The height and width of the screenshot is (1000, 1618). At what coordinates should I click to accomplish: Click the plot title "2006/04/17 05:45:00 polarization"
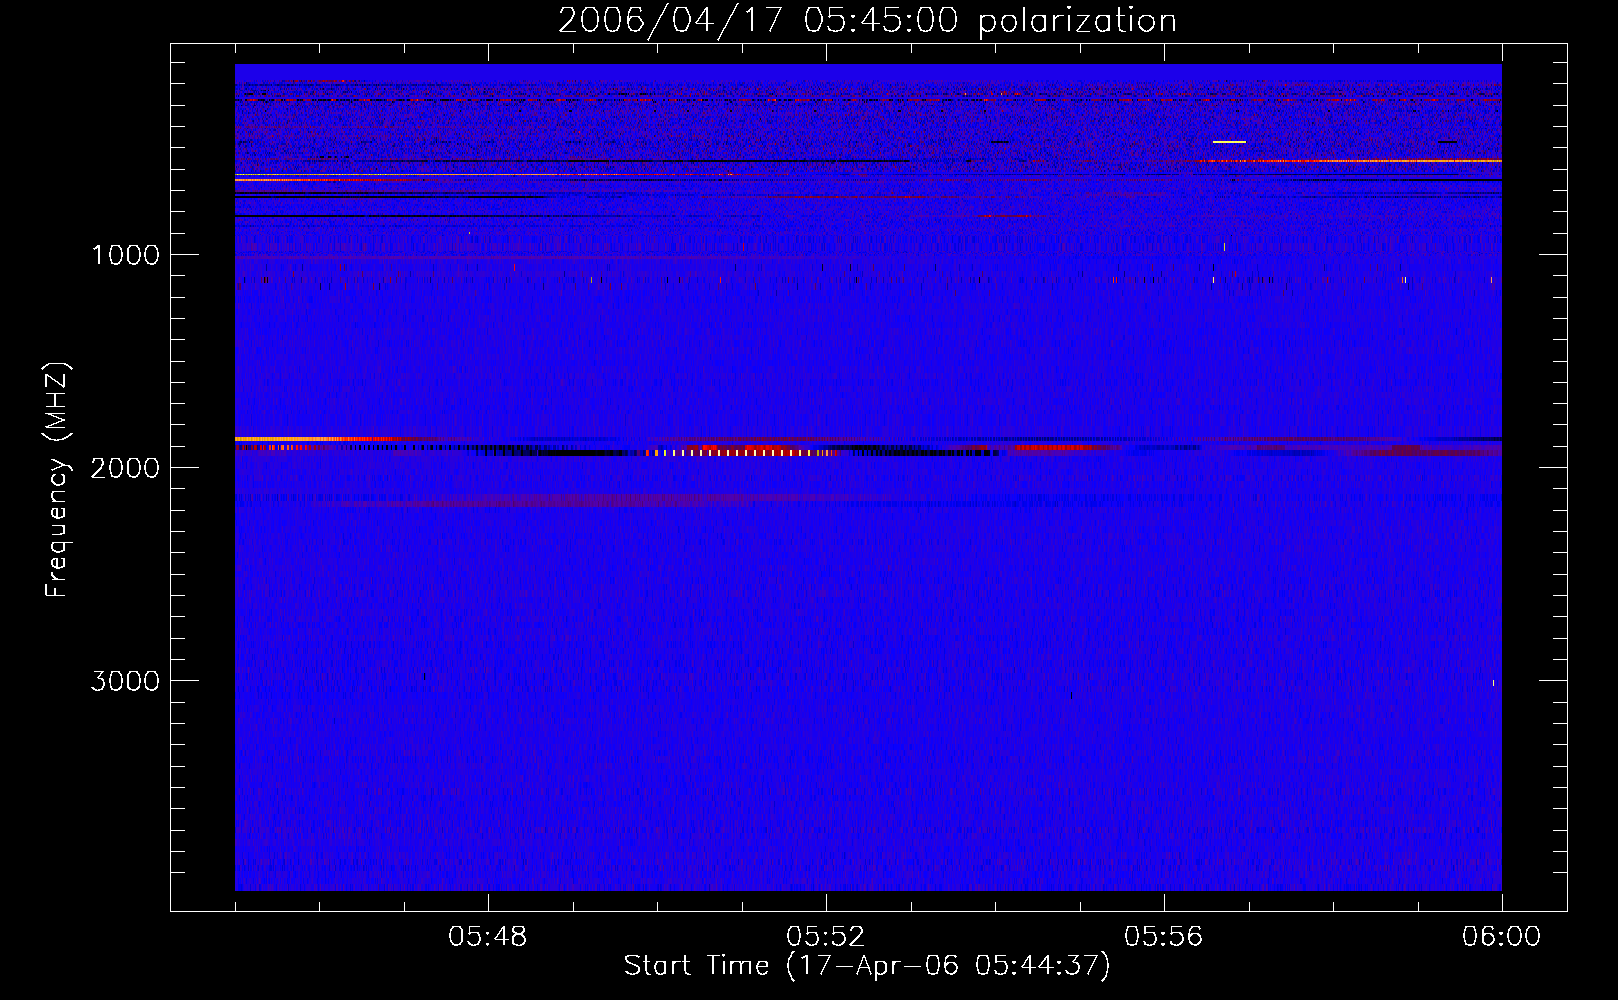[x=867, y=20]
